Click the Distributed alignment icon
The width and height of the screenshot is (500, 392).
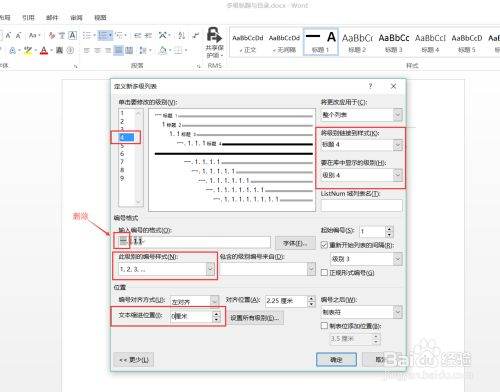coord(129,51)
